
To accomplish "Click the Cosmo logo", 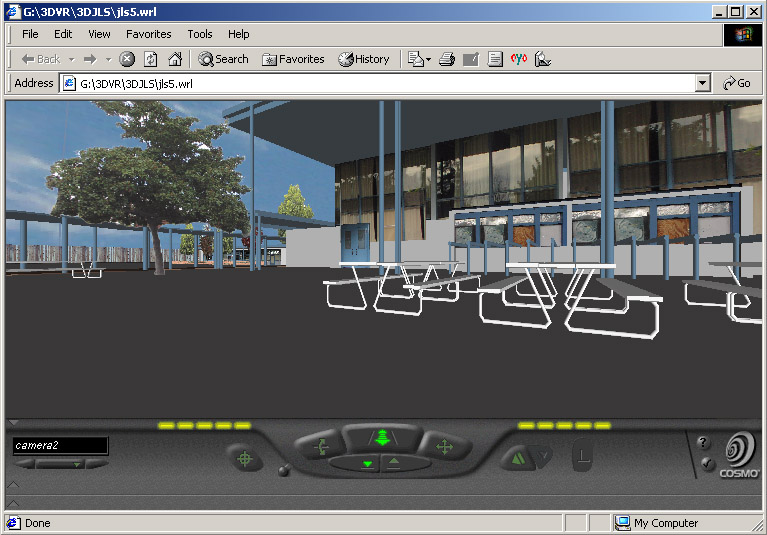I will tap(739, 454).
